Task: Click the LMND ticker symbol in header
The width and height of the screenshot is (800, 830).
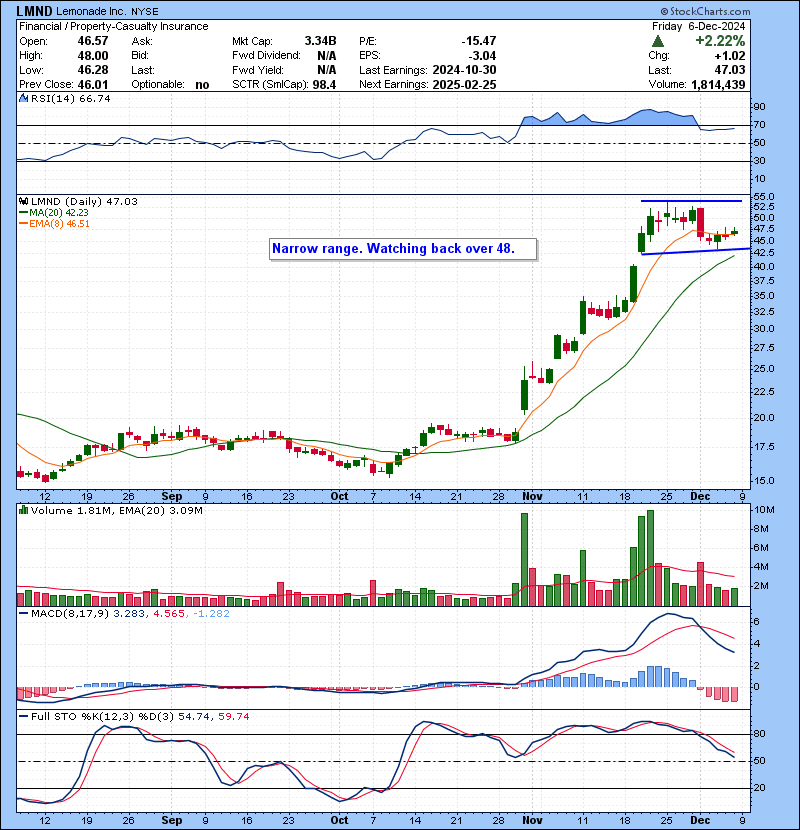Action: click(34, 11)
